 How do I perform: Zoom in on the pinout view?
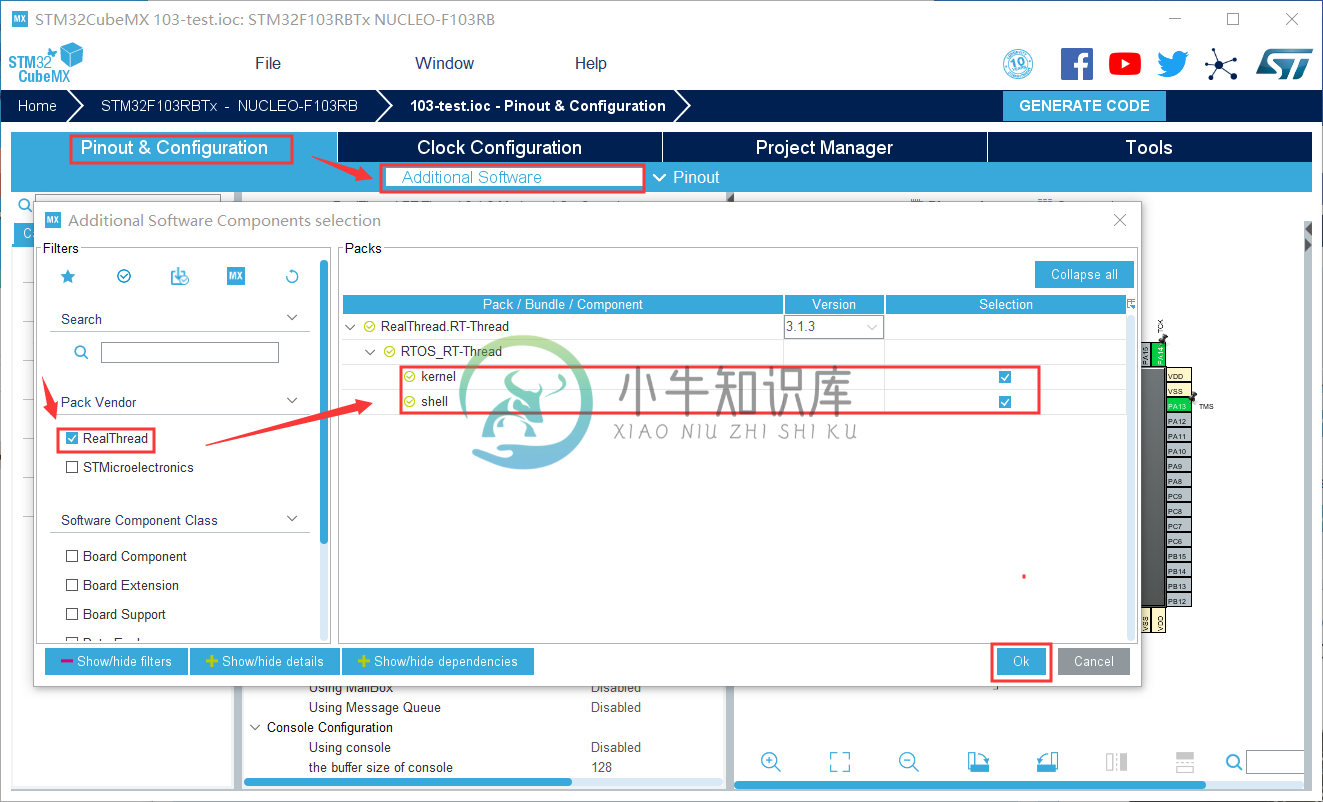(770, 762)
